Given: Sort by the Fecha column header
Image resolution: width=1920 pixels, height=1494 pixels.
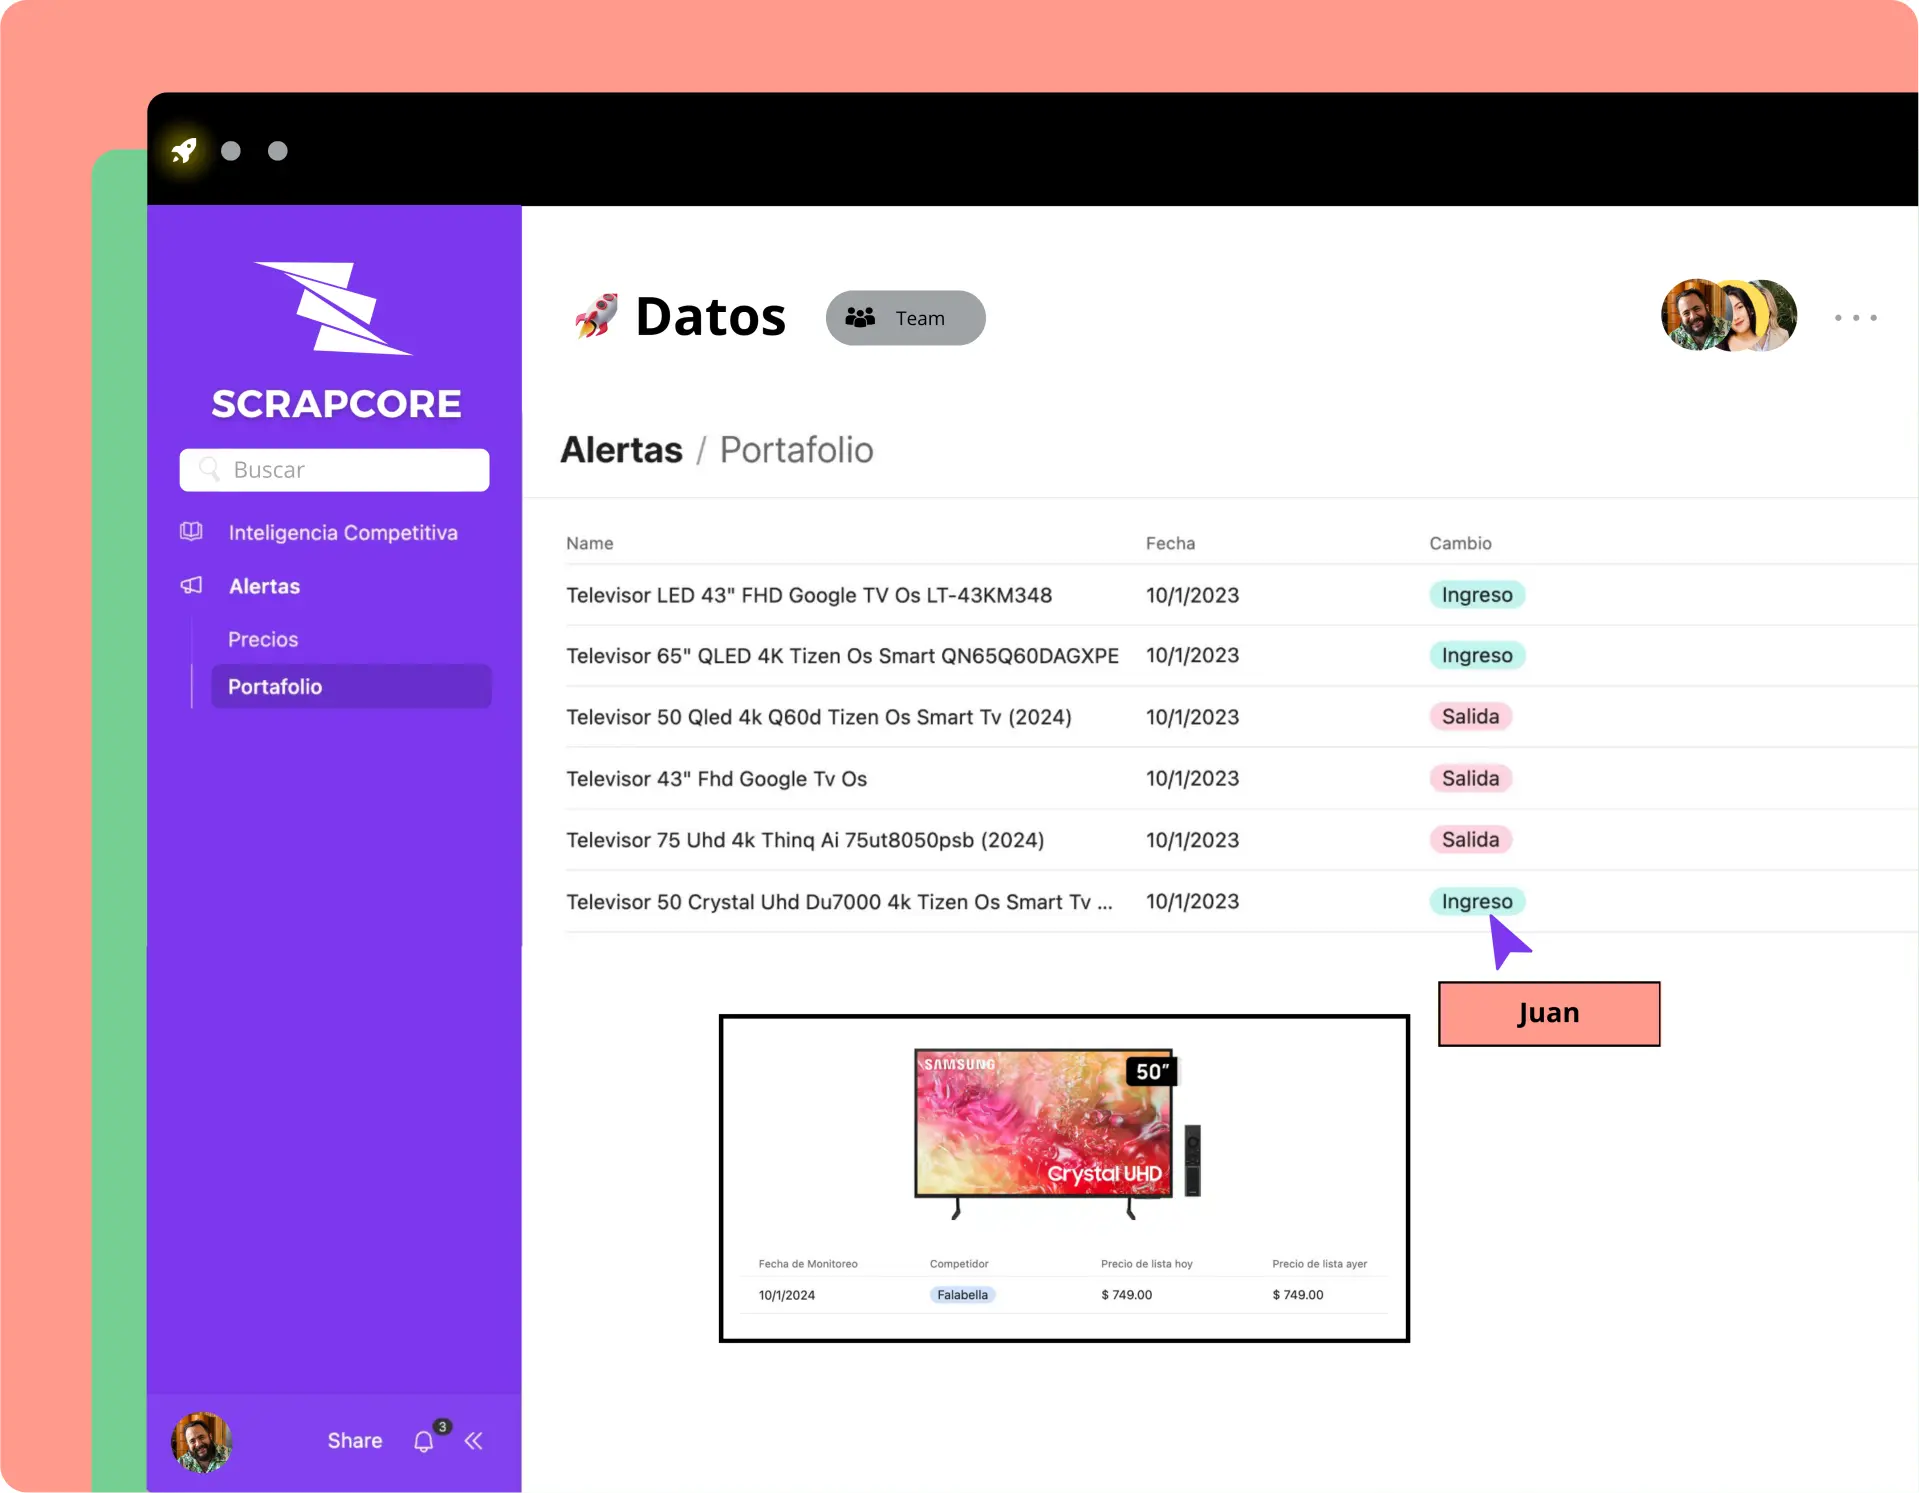Looking at the screenshot, I should click(x=1170, y=543).
